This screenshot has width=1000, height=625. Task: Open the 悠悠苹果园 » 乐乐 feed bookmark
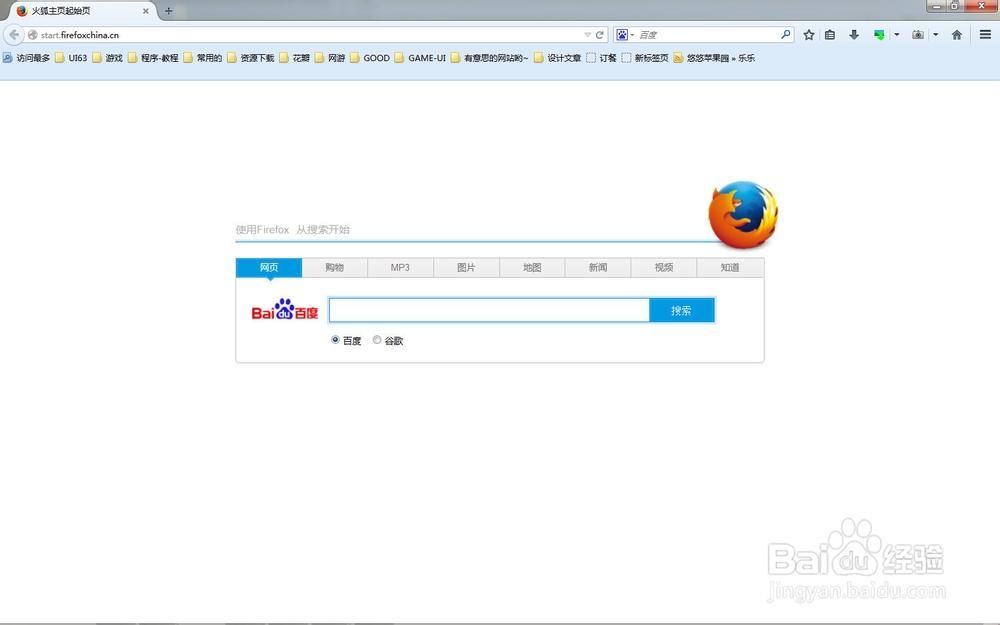(714, 58)
